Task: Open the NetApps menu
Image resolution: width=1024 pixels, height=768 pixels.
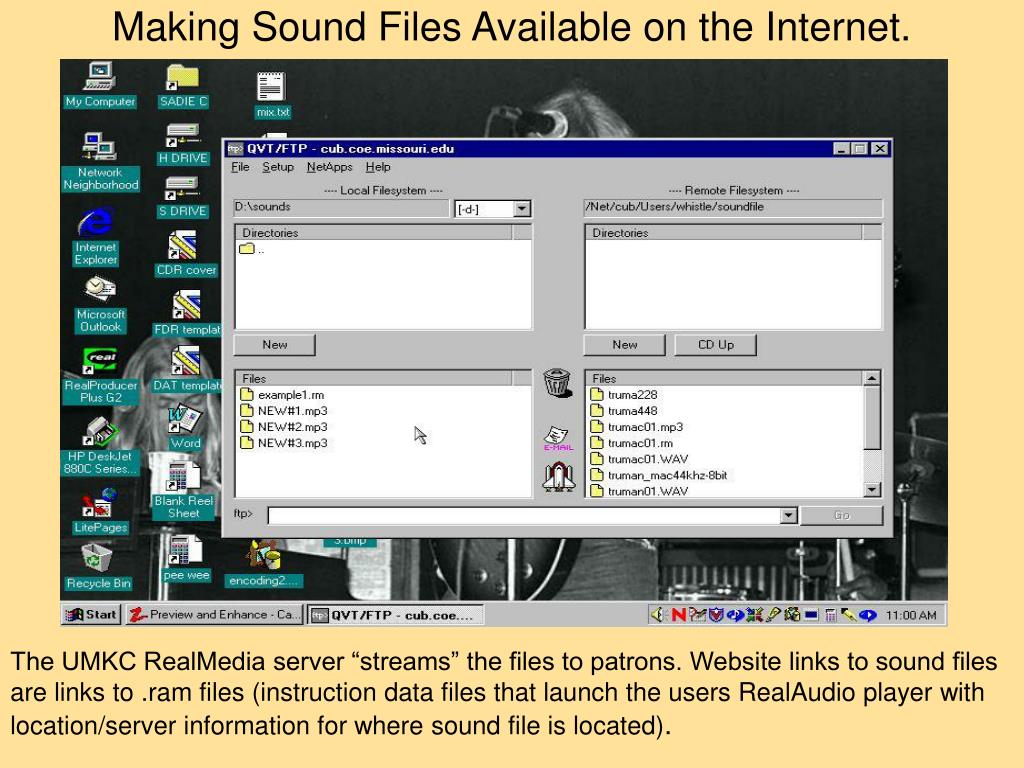Action: click(329, 167)
